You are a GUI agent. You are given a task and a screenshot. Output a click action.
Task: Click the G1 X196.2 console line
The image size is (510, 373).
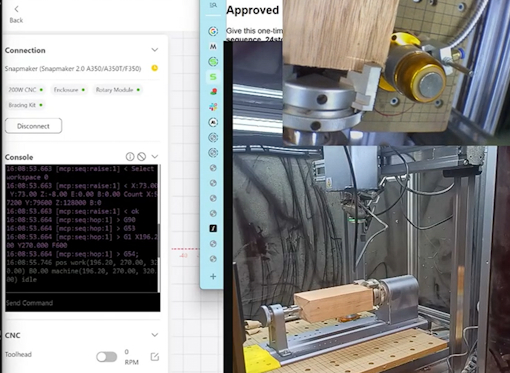coord(82,241)
